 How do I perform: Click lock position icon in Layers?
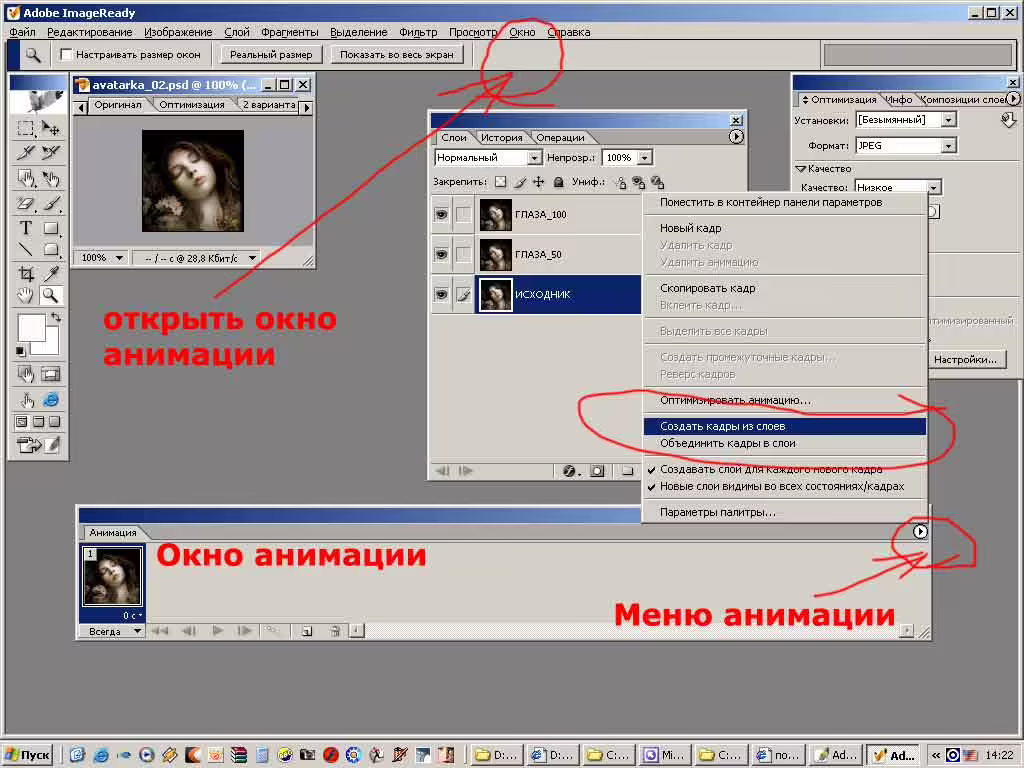(x=538, y=182)
